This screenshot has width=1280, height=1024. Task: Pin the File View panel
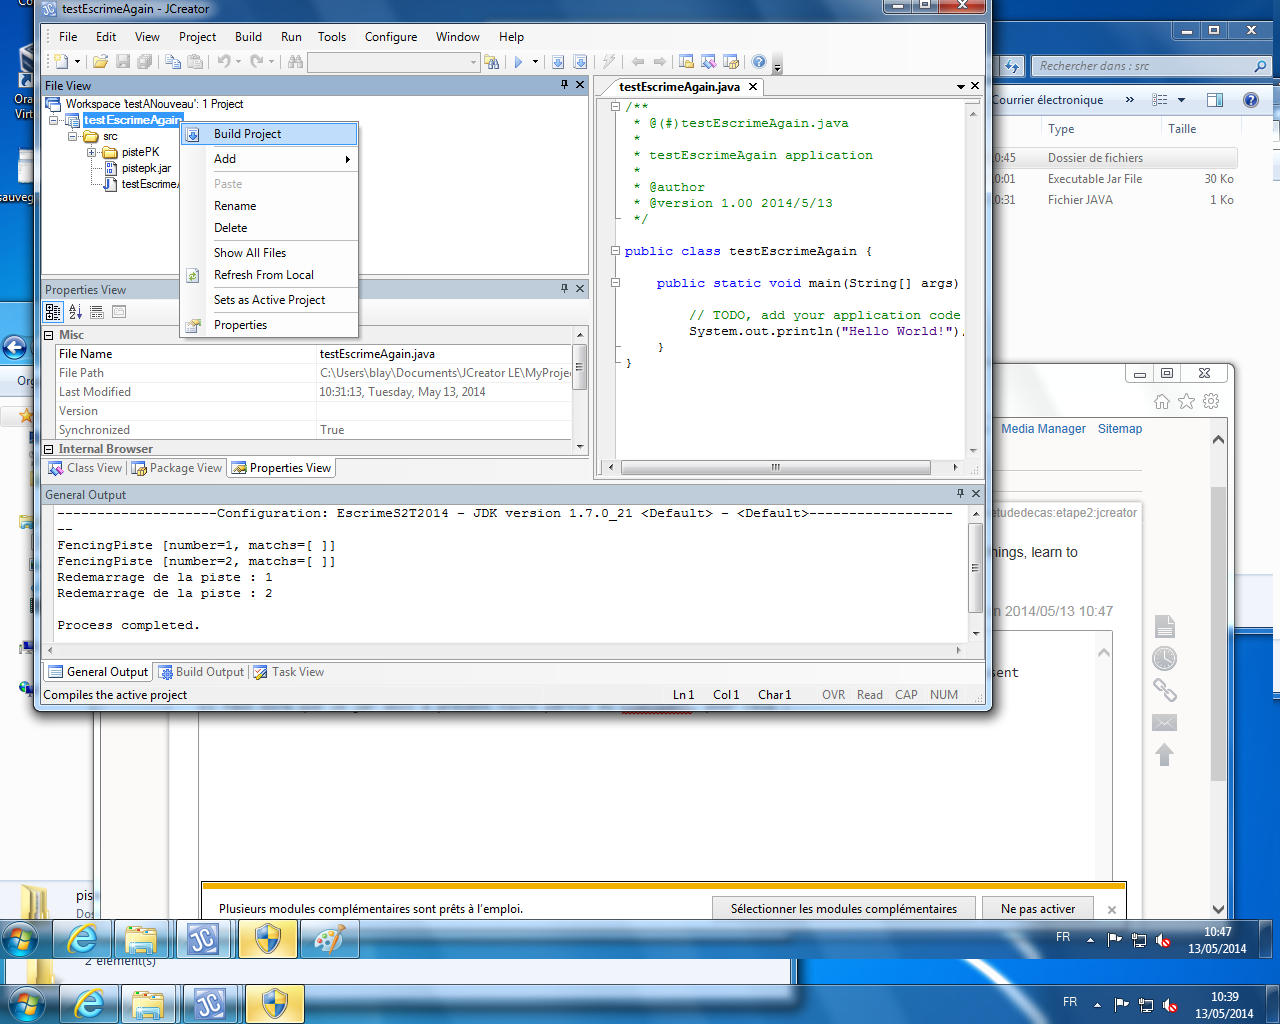(x=564, y=85)
